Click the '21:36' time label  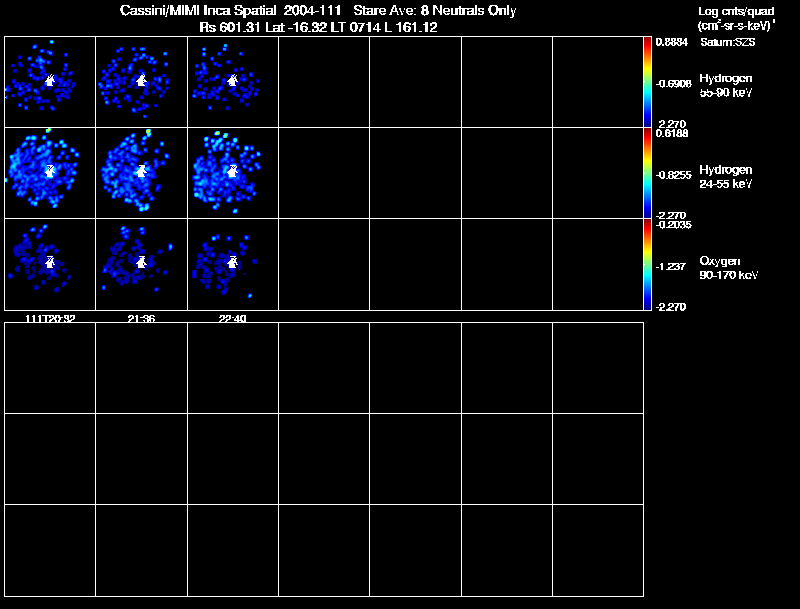point(141,319)
